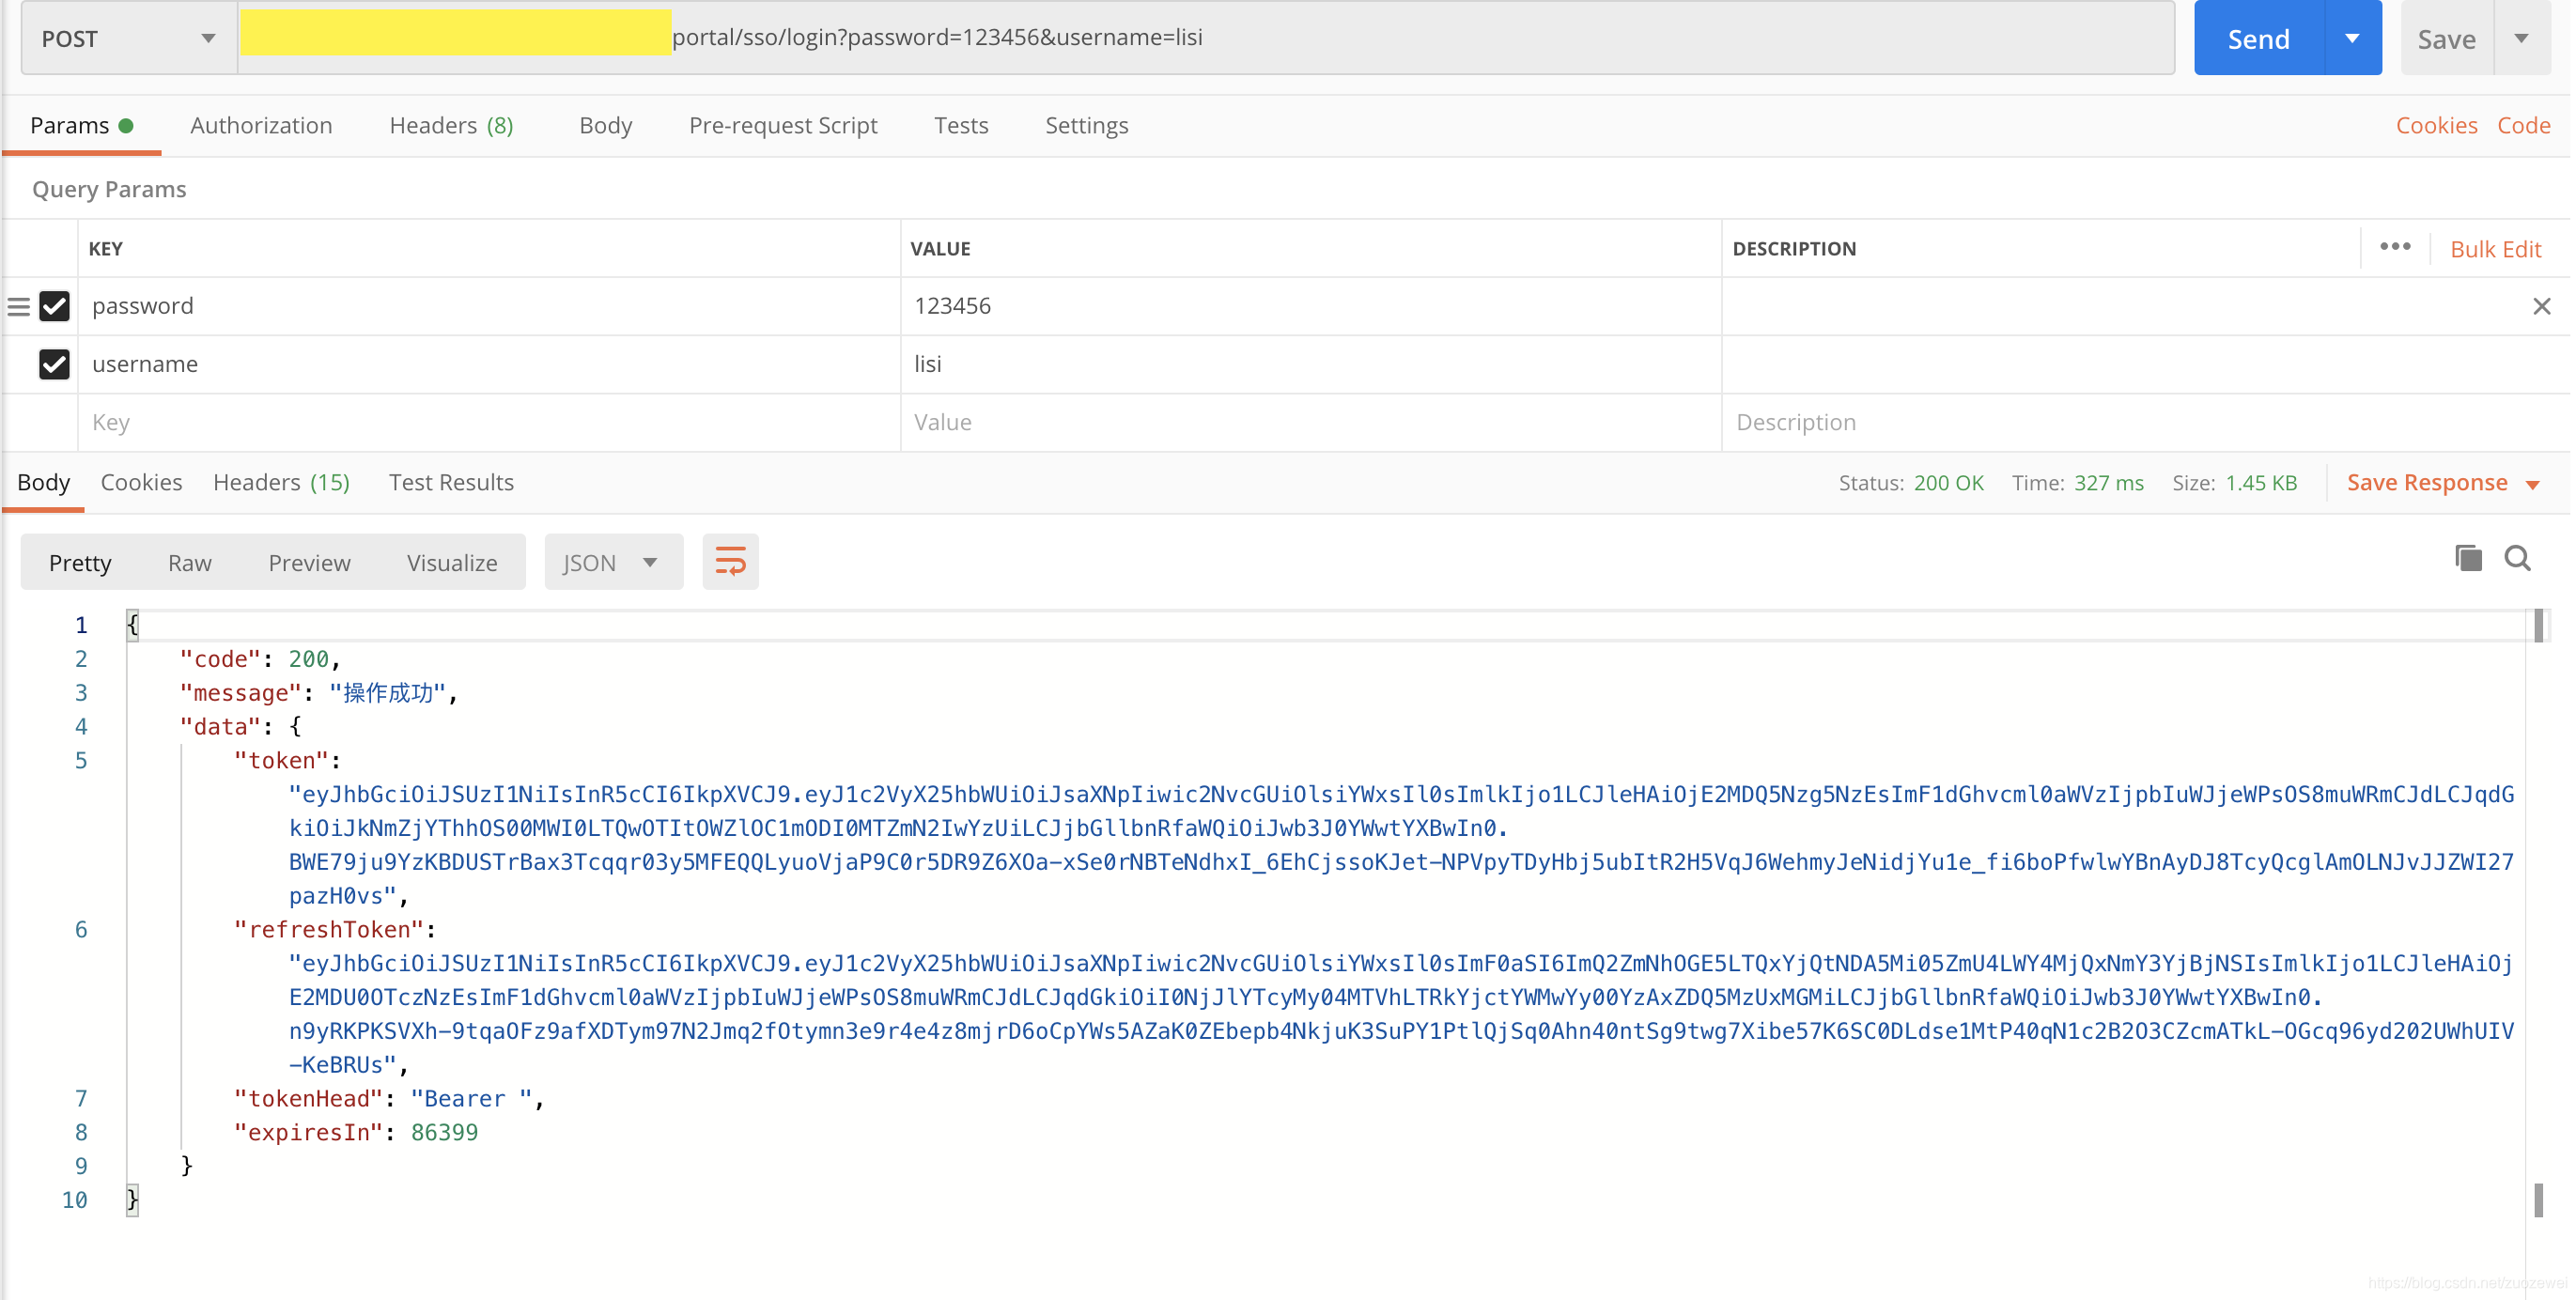Image resolution: width=2576 pixels, height=1300 pixels.
Task: Uncheck the password parameter checkbox
Action: tap(54, 306)
